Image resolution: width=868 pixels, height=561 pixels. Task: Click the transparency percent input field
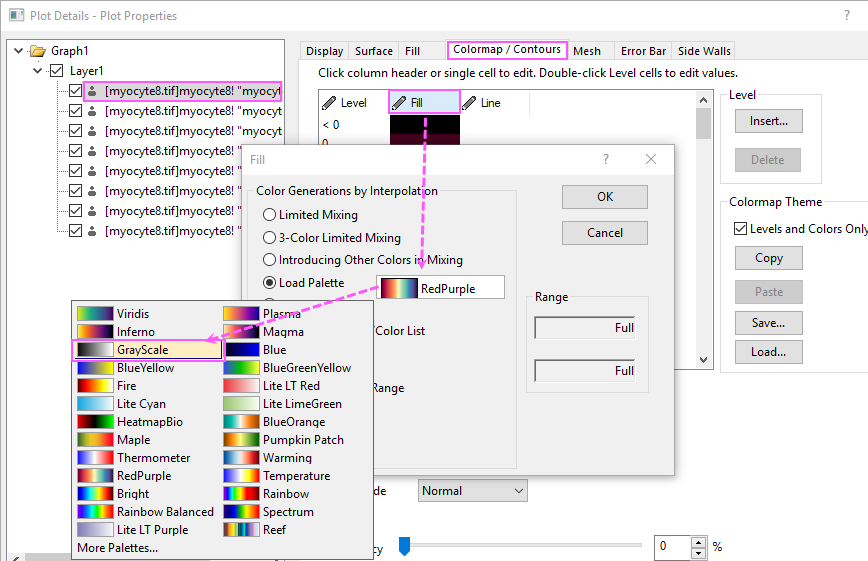[673, 547]
